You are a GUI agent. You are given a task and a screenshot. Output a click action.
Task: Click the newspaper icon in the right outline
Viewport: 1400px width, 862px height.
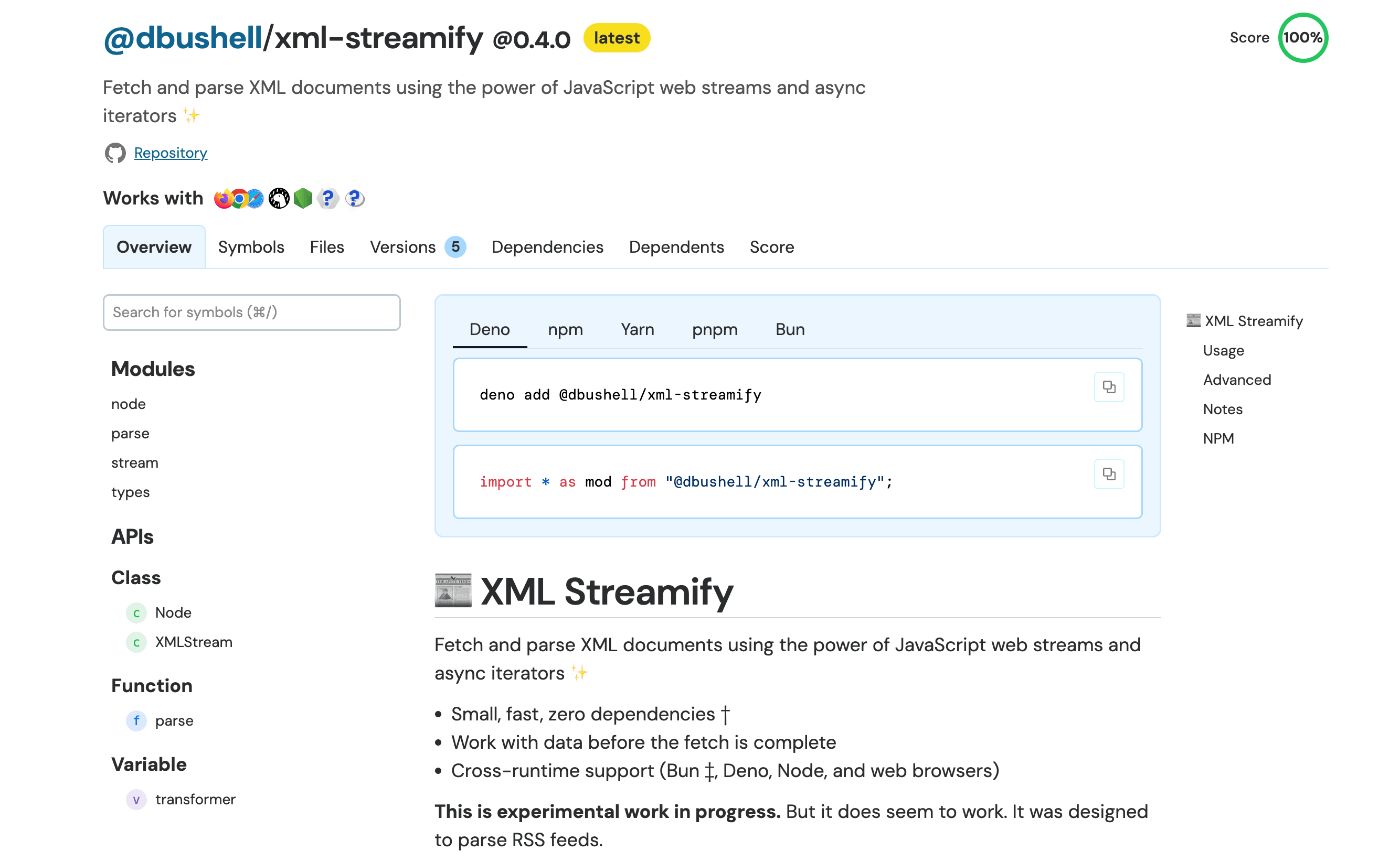[x=1193, y=321]
